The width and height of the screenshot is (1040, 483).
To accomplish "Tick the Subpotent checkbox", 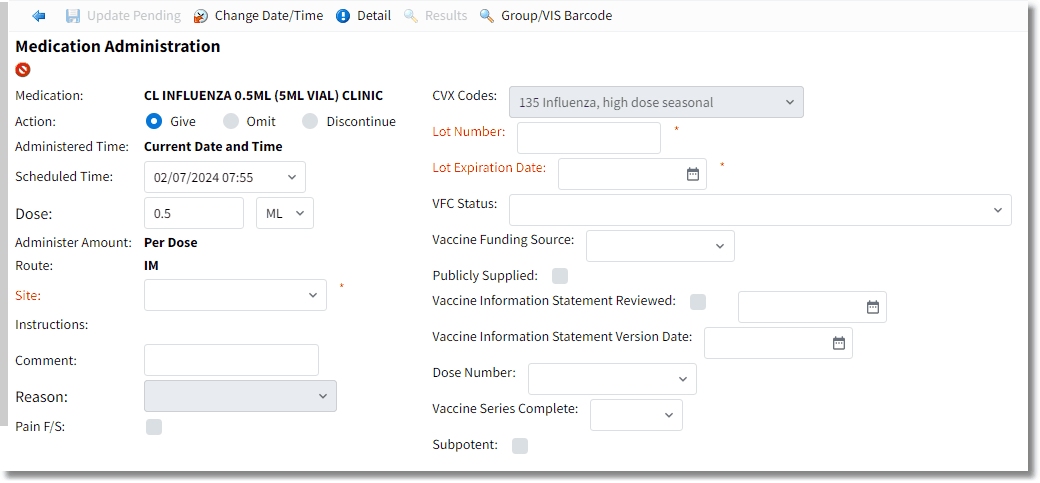I will click(x=520, y=445).
